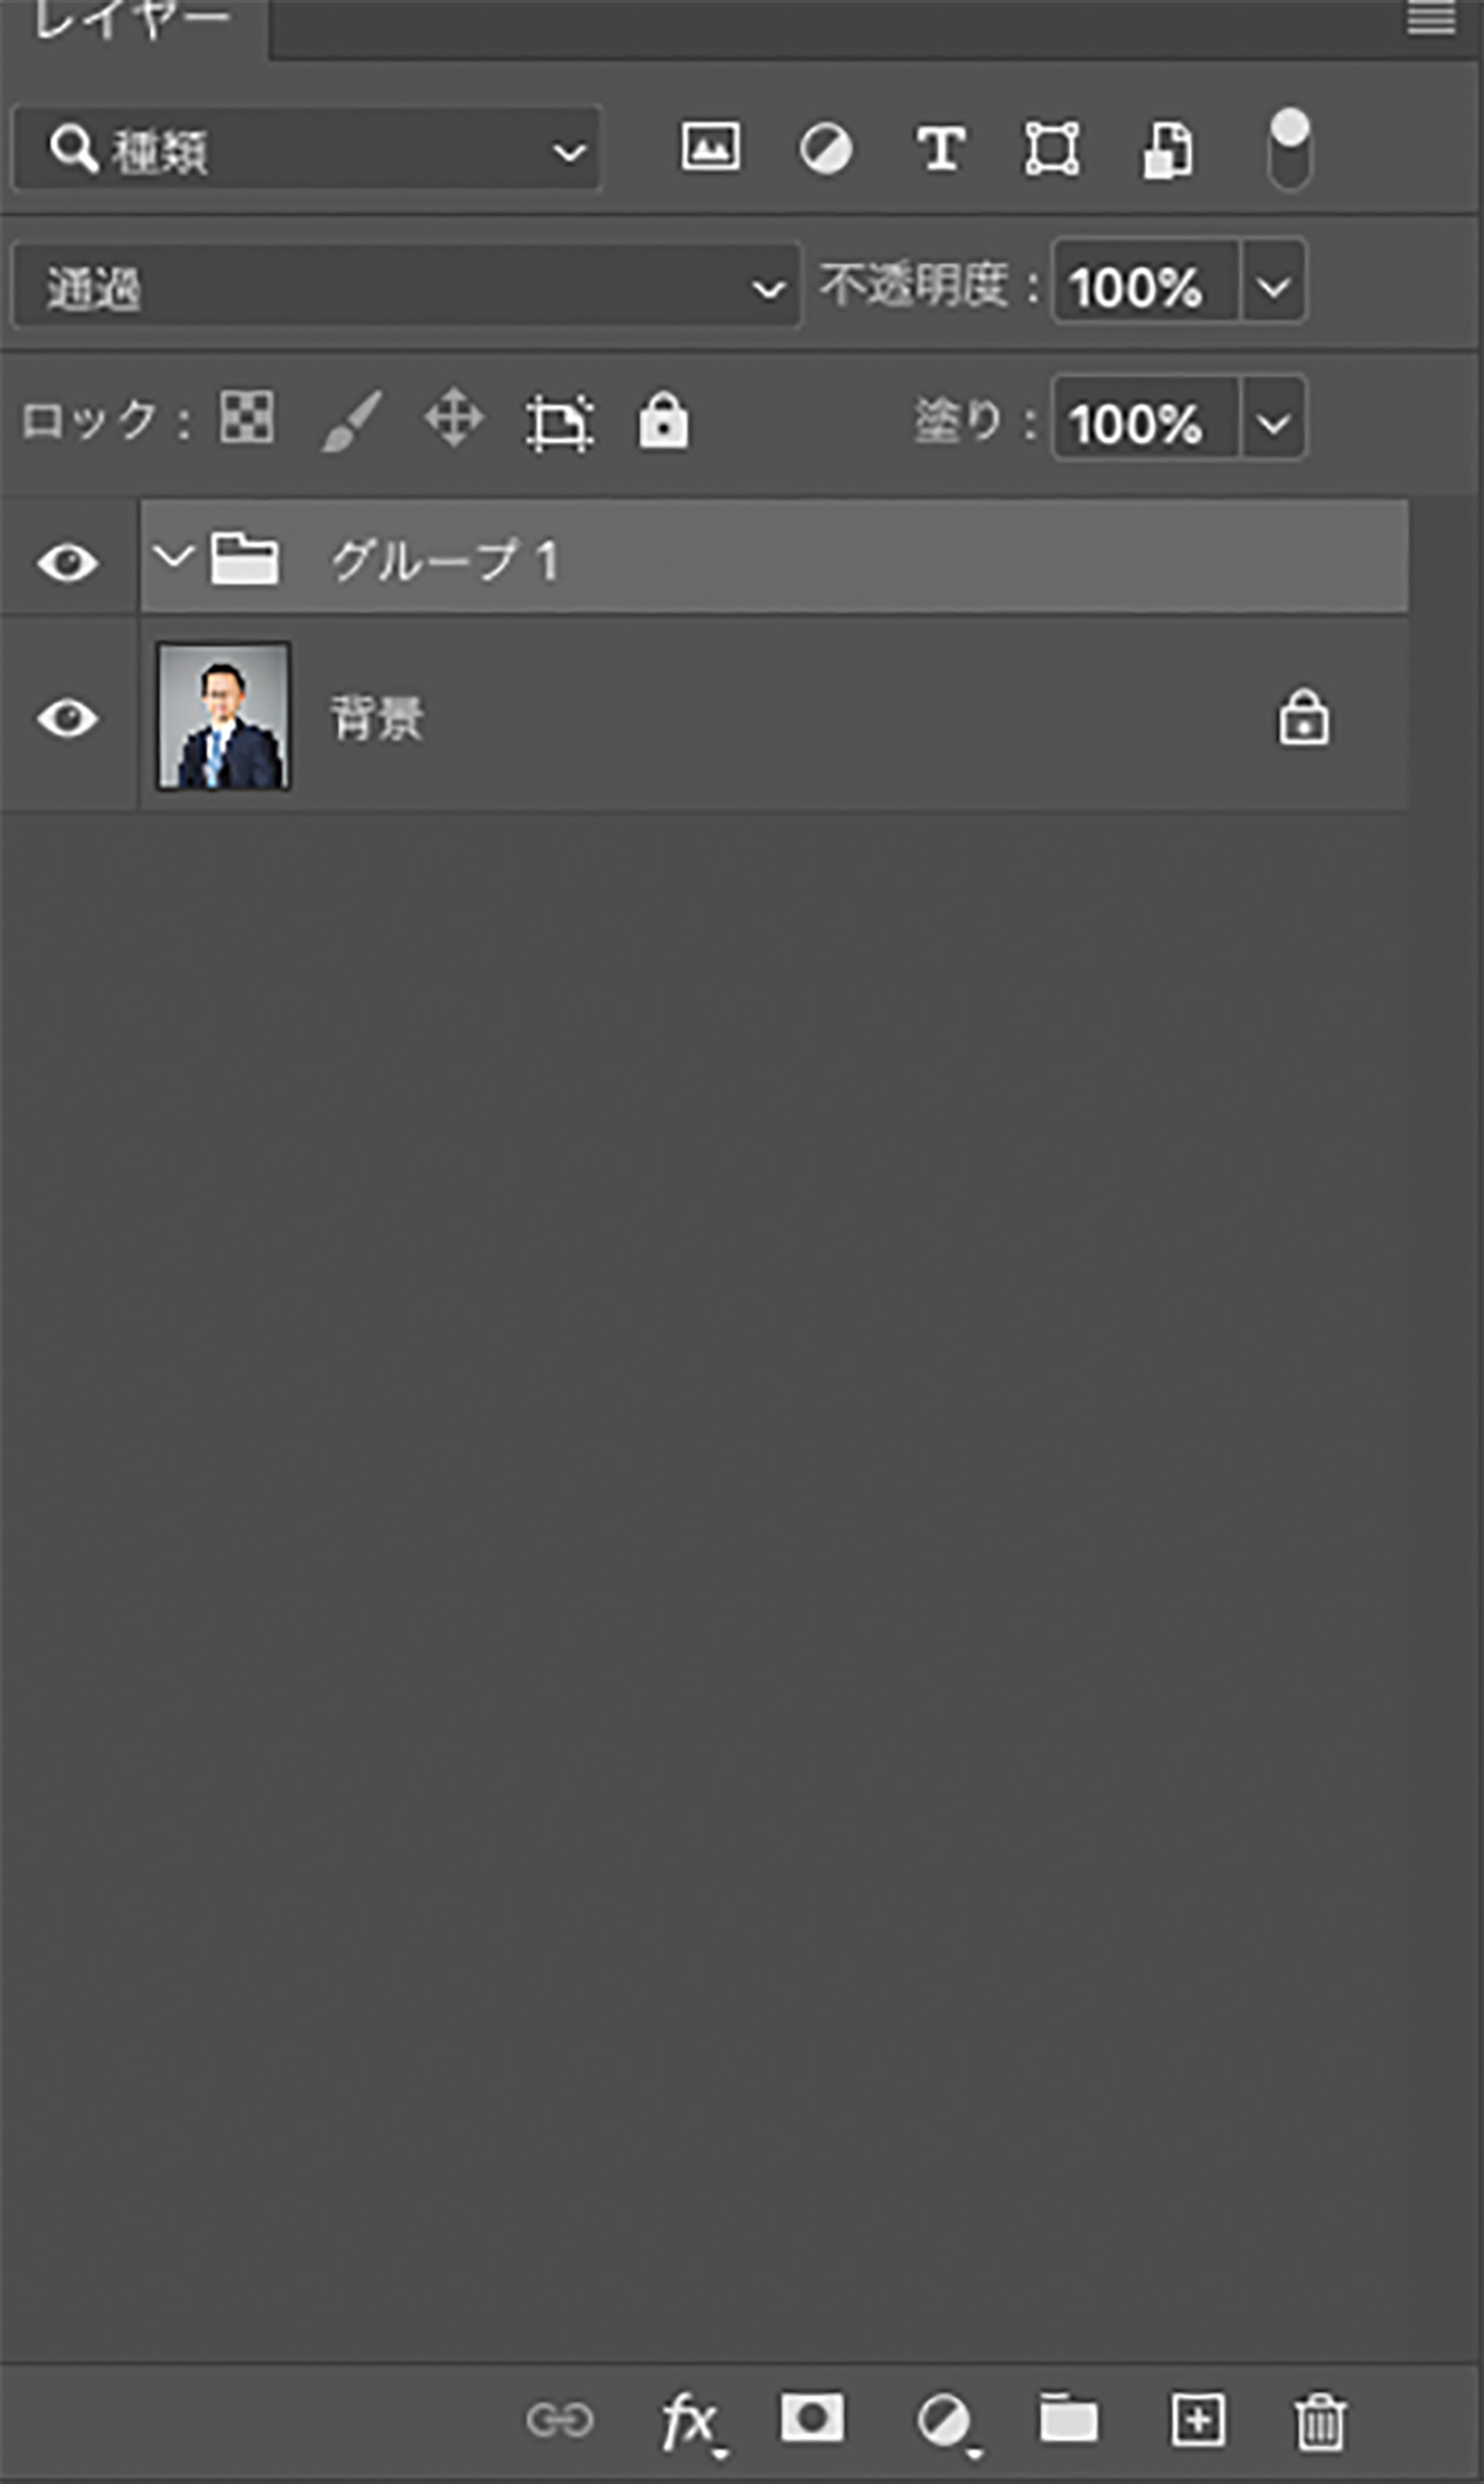Screen dimensions: 1484x2484
Task: Filter for adjustment layers icon
Action: coord(825,149)
